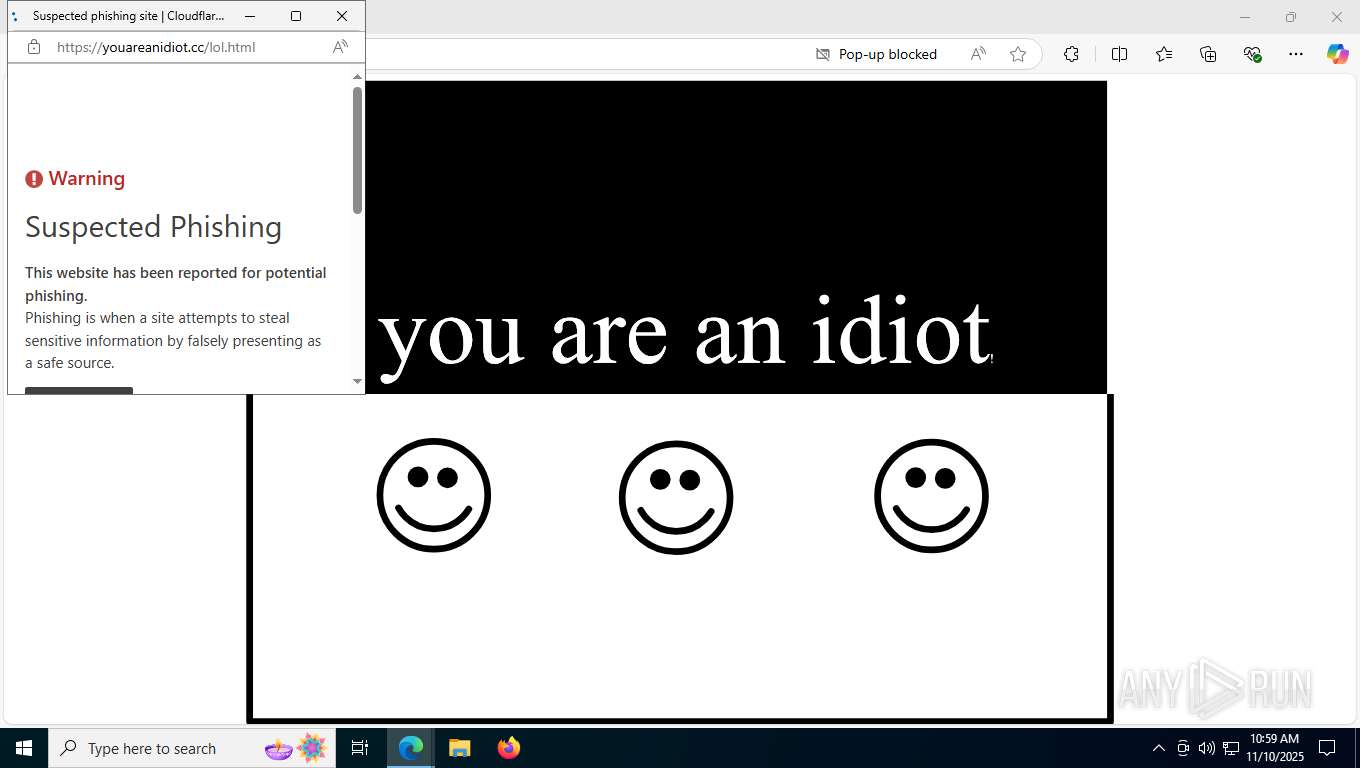
Task: Click popup scrollbar up arrow
Action: [x=357, y=76]
